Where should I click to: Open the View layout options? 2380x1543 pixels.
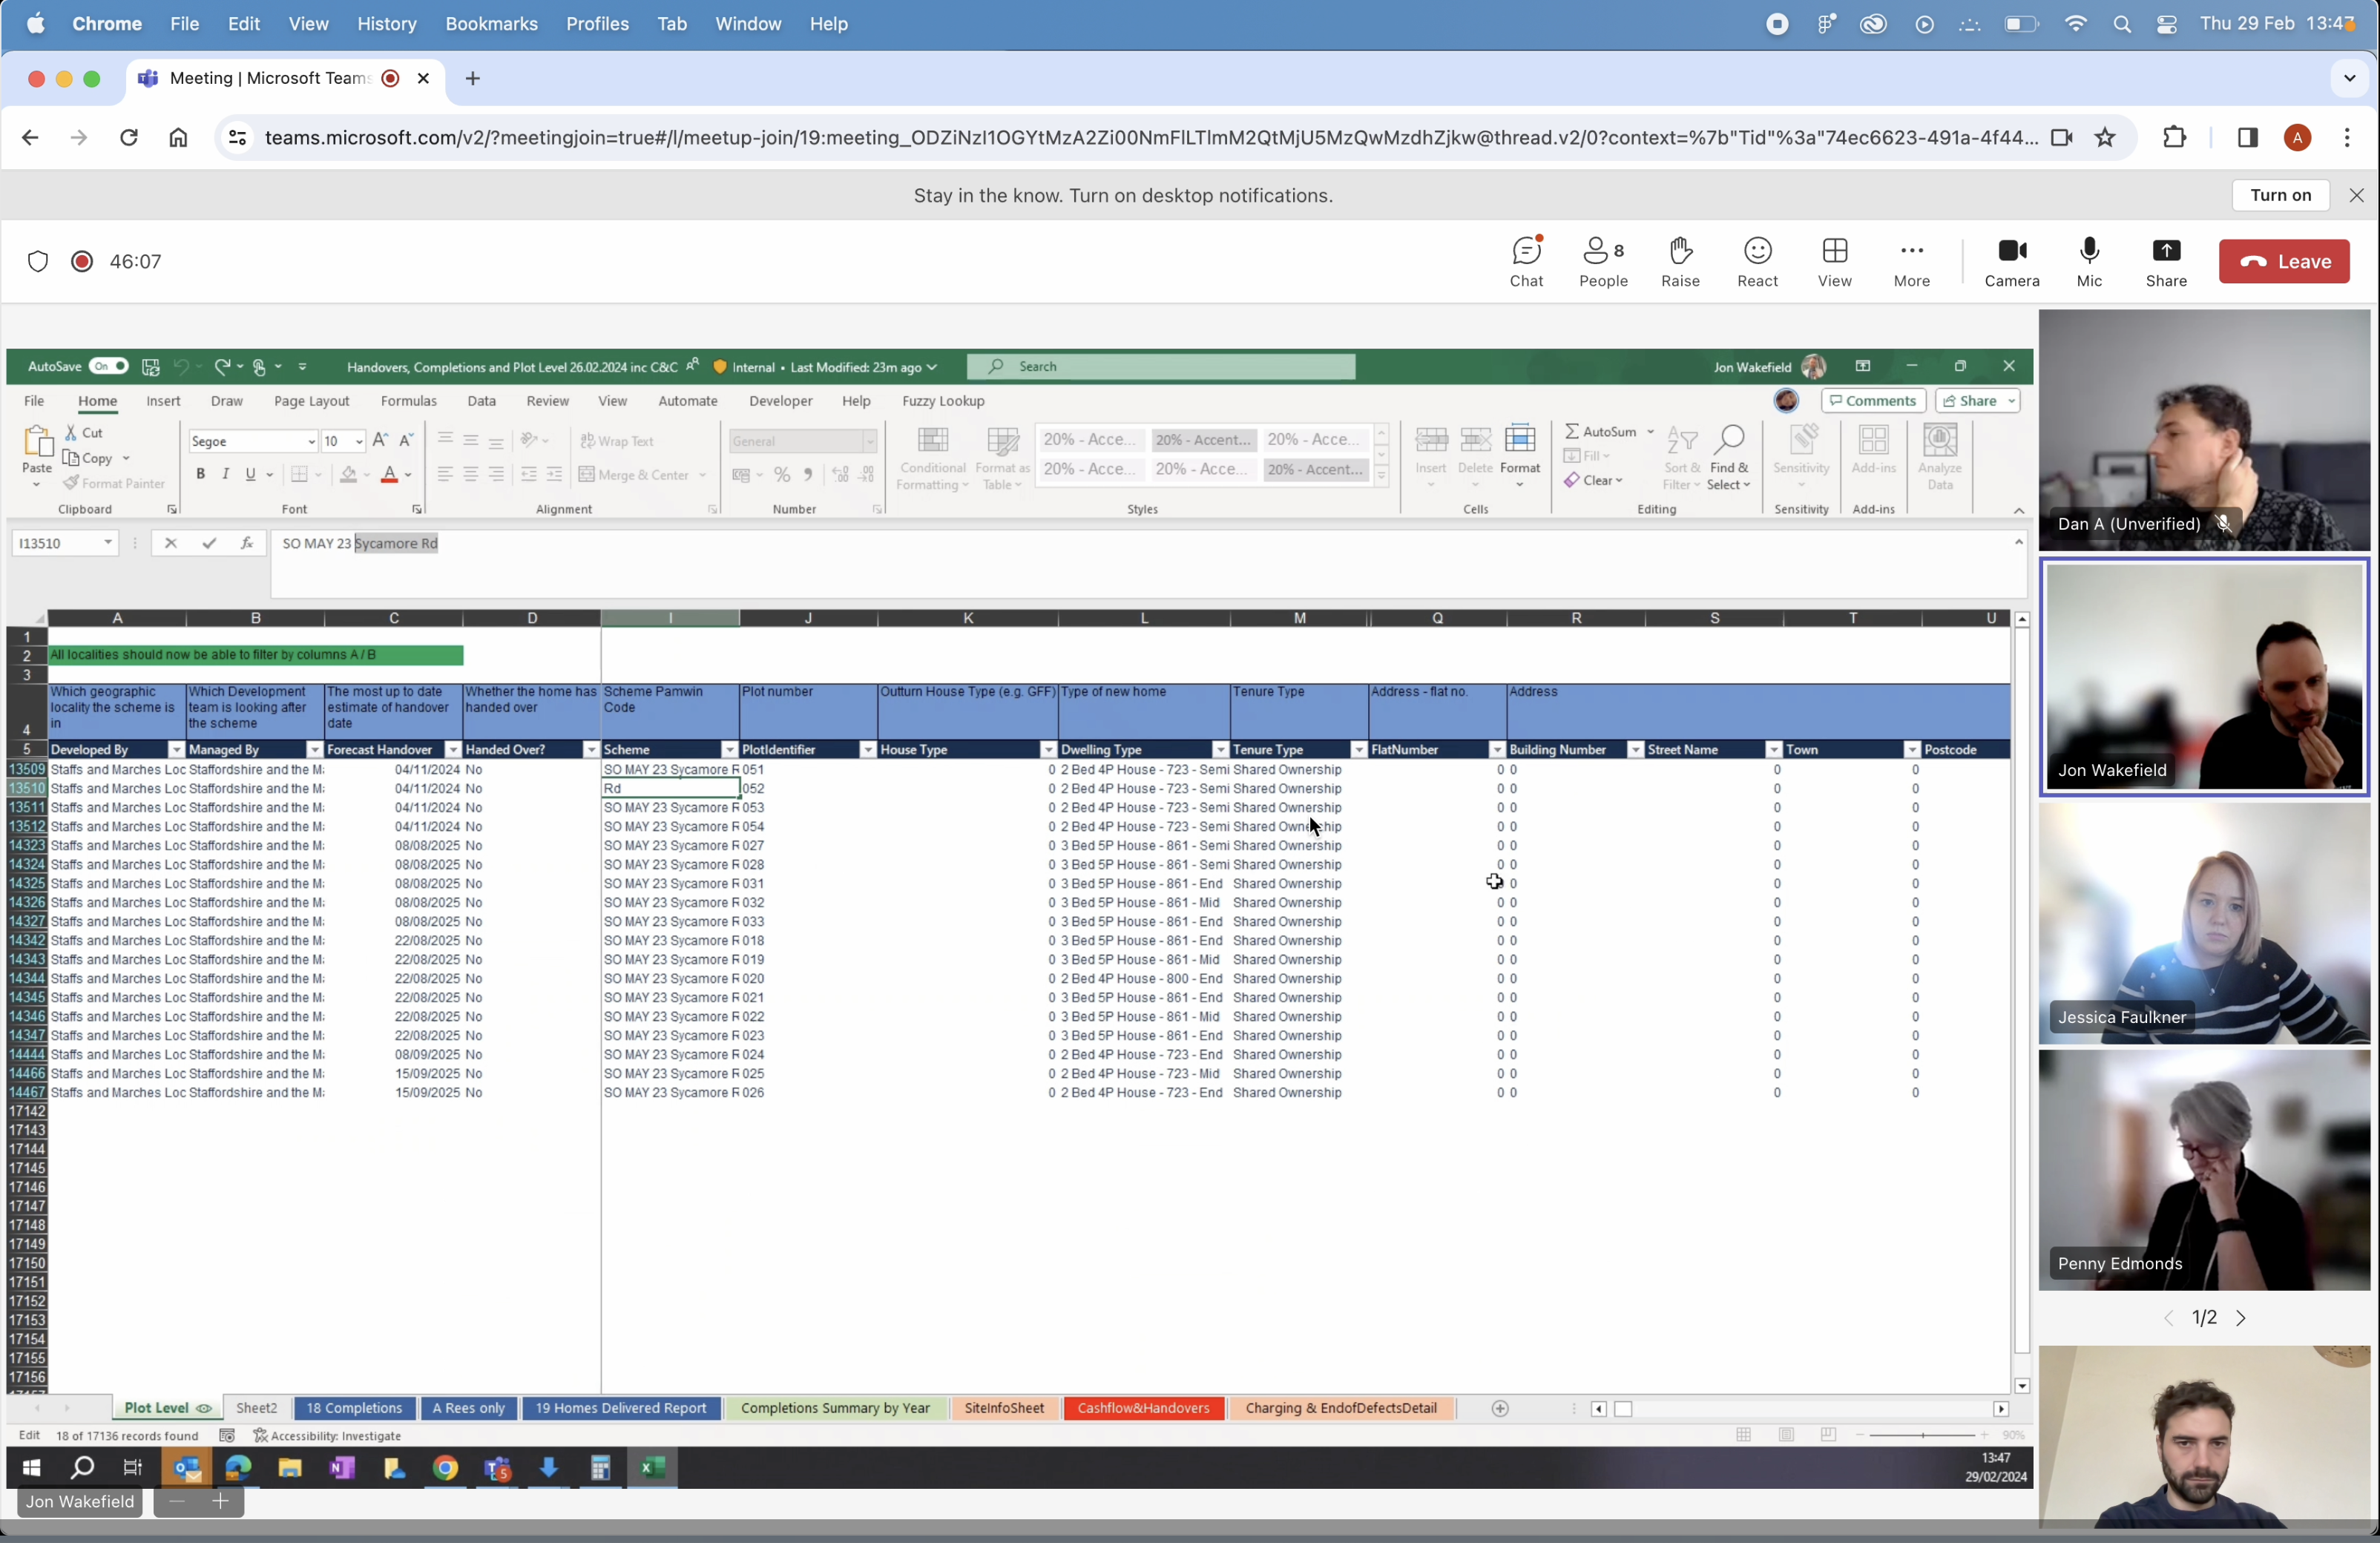[1834, 262]
